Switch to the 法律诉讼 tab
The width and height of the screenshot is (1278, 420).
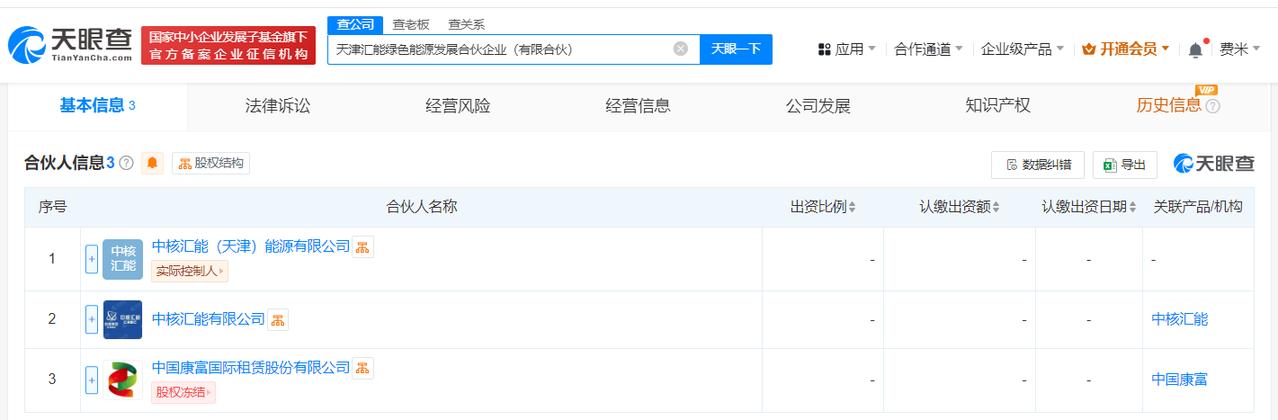[x=278, y=105]
